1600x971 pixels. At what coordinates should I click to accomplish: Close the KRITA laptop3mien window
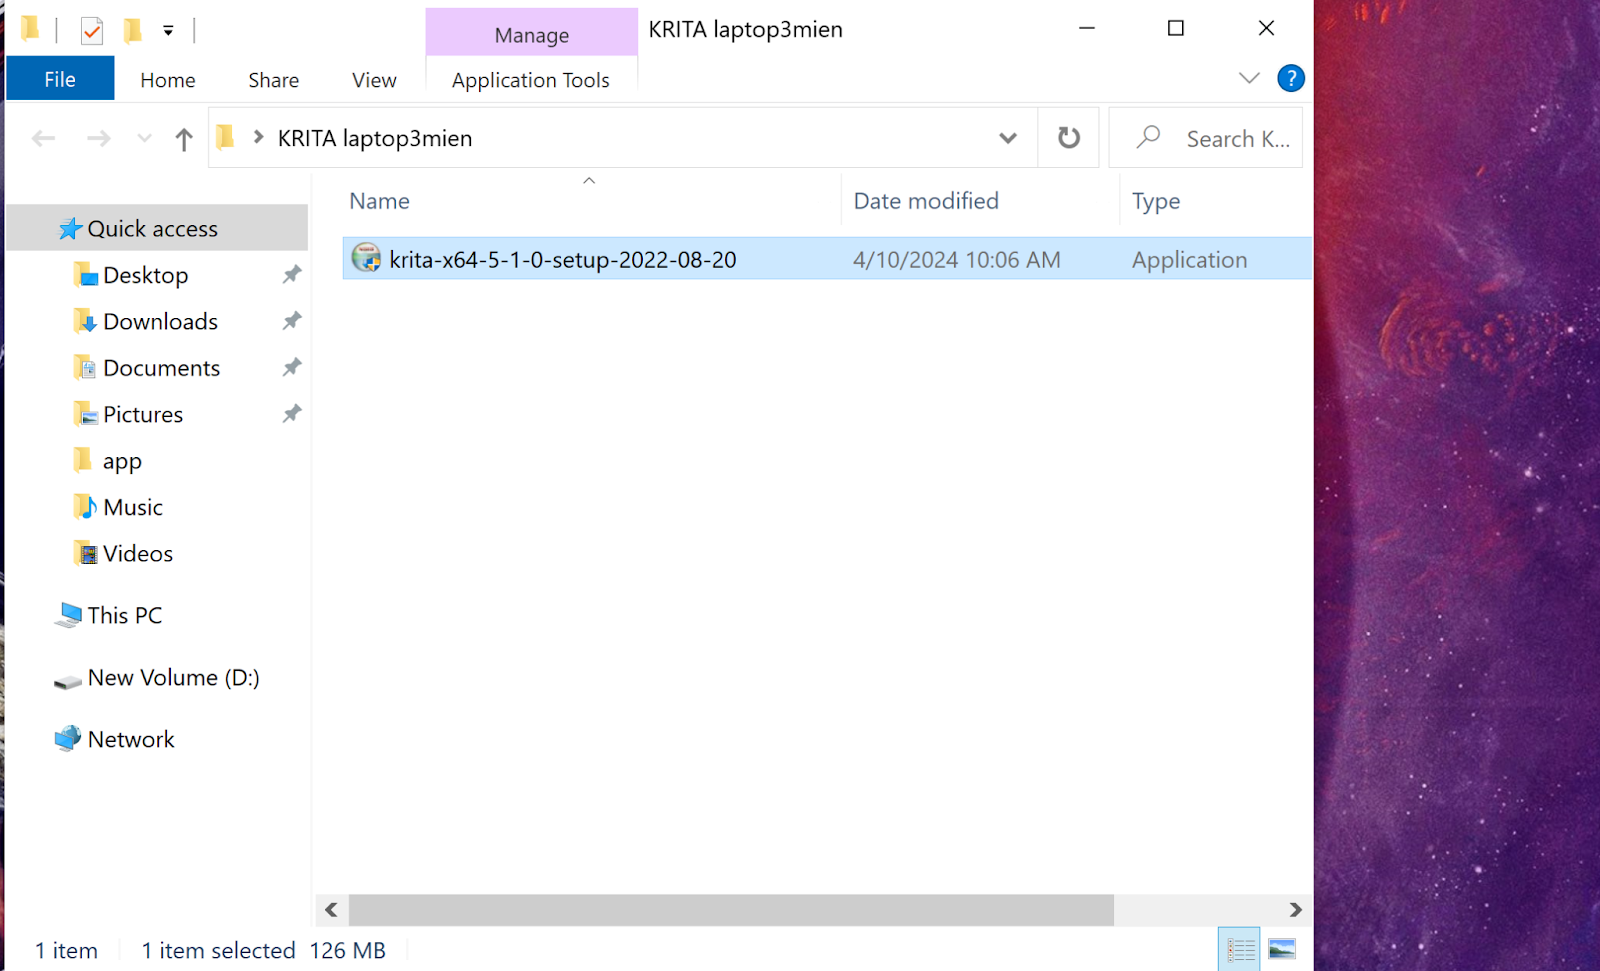click(1266, 28)
